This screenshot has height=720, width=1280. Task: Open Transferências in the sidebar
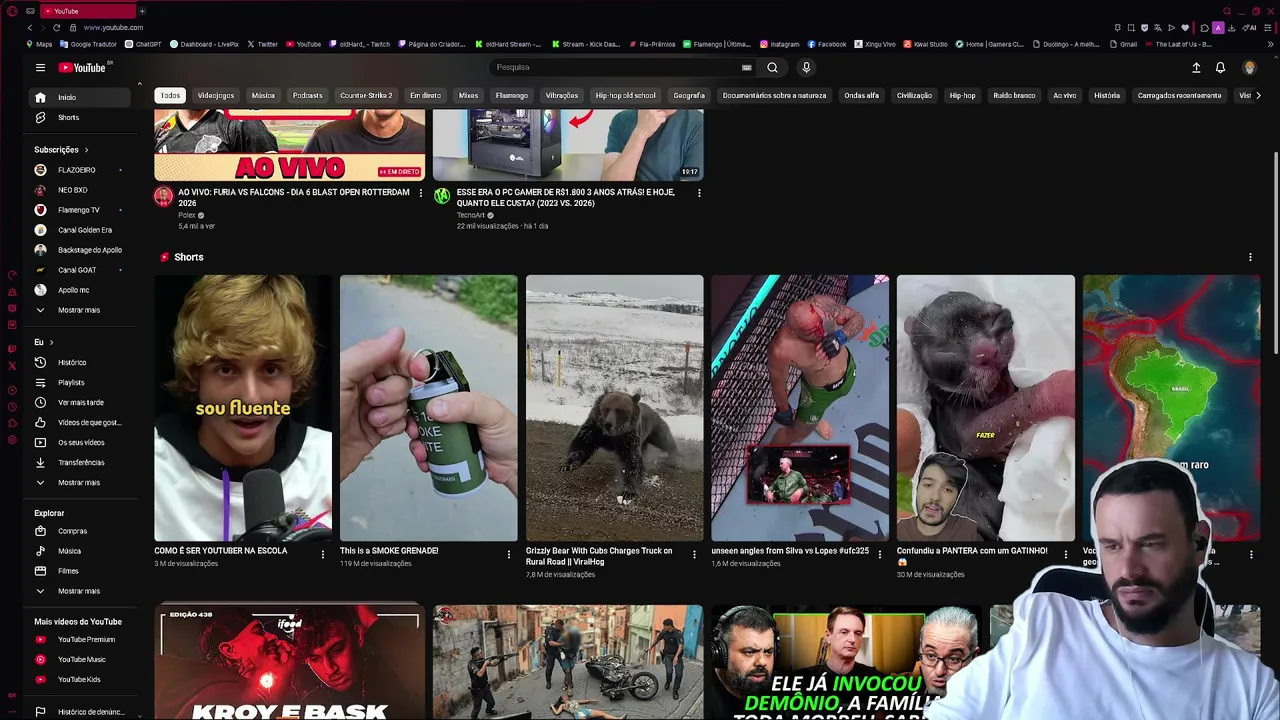tap(80, 462)
